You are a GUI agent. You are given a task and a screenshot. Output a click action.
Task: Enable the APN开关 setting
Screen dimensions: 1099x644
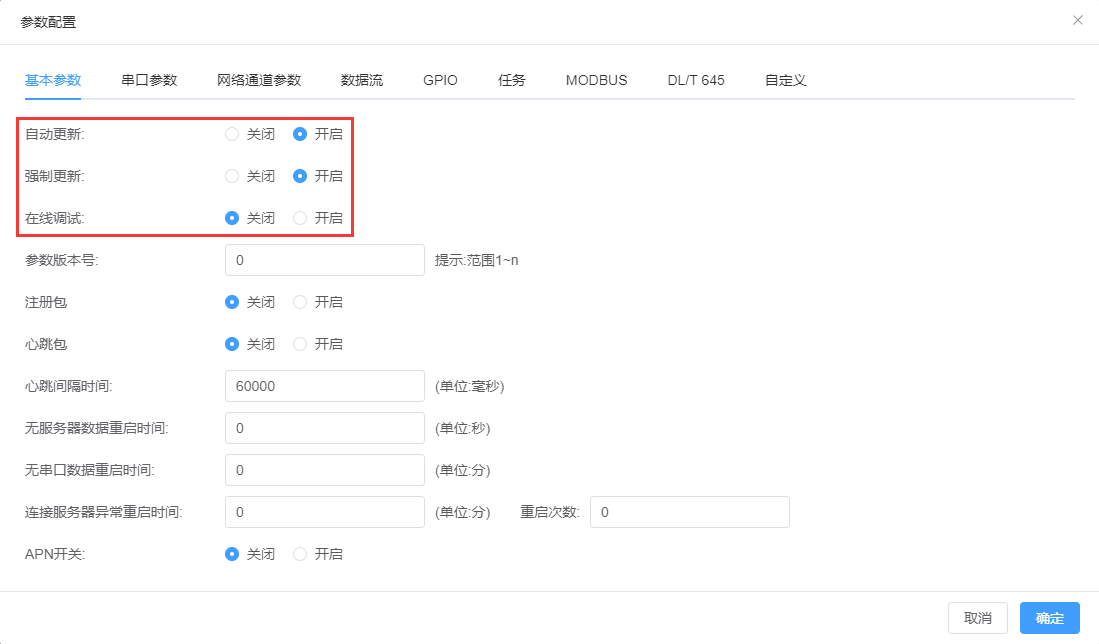tap(299, 554)
